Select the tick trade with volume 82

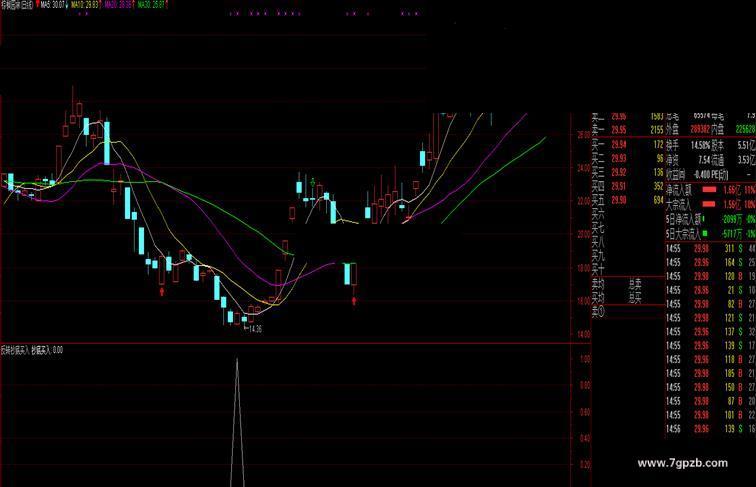(711, 304)
